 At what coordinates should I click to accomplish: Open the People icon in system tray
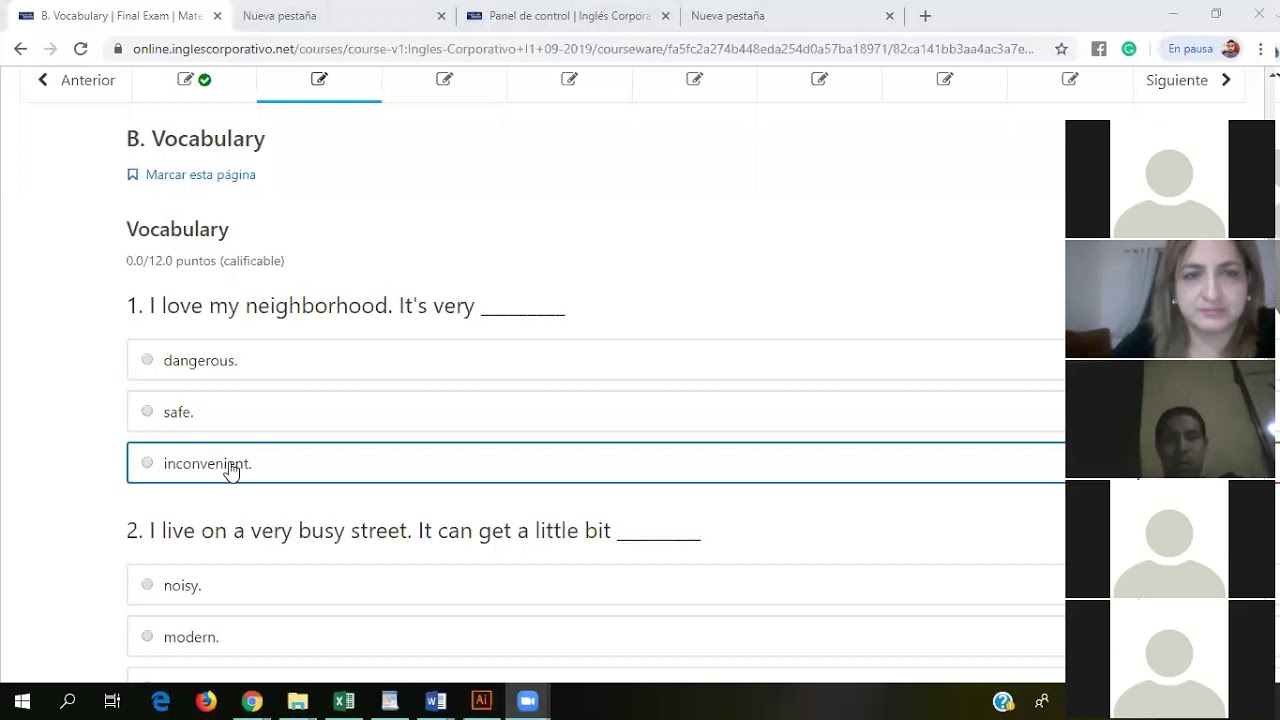(1042, 701)
